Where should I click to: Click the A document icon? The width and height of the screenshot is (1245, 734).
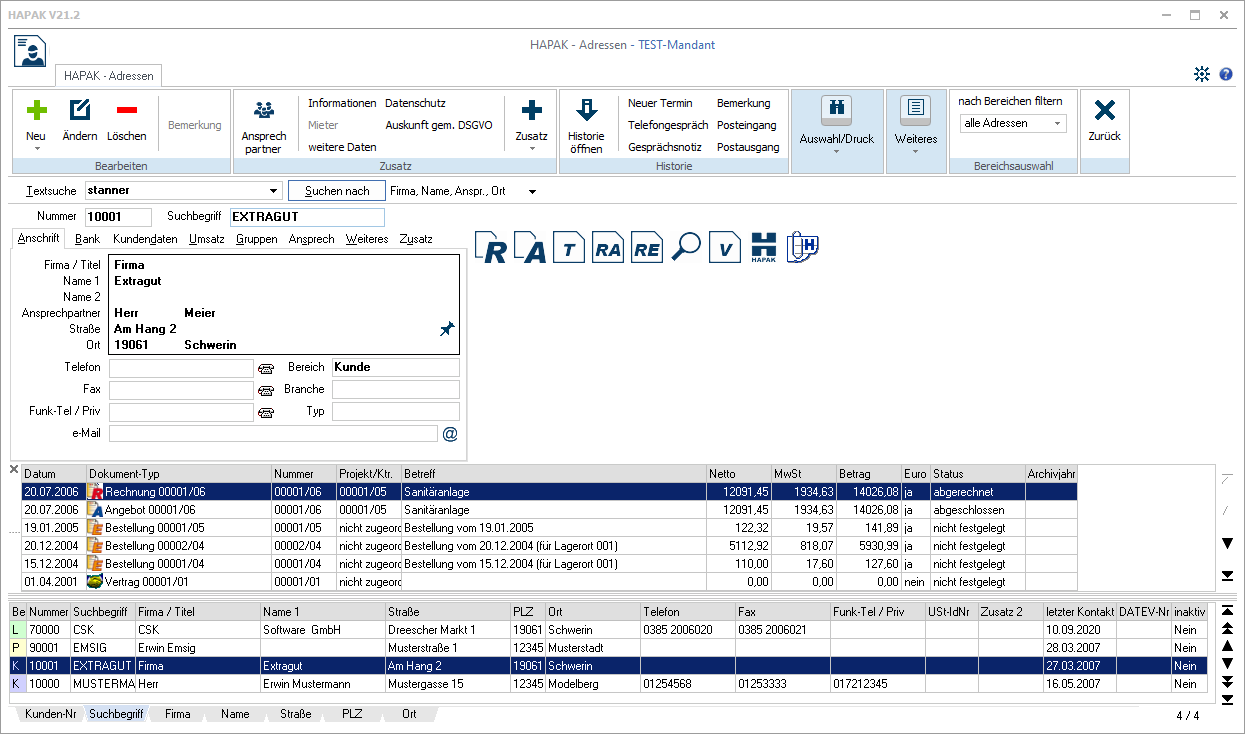click(532, 247)
